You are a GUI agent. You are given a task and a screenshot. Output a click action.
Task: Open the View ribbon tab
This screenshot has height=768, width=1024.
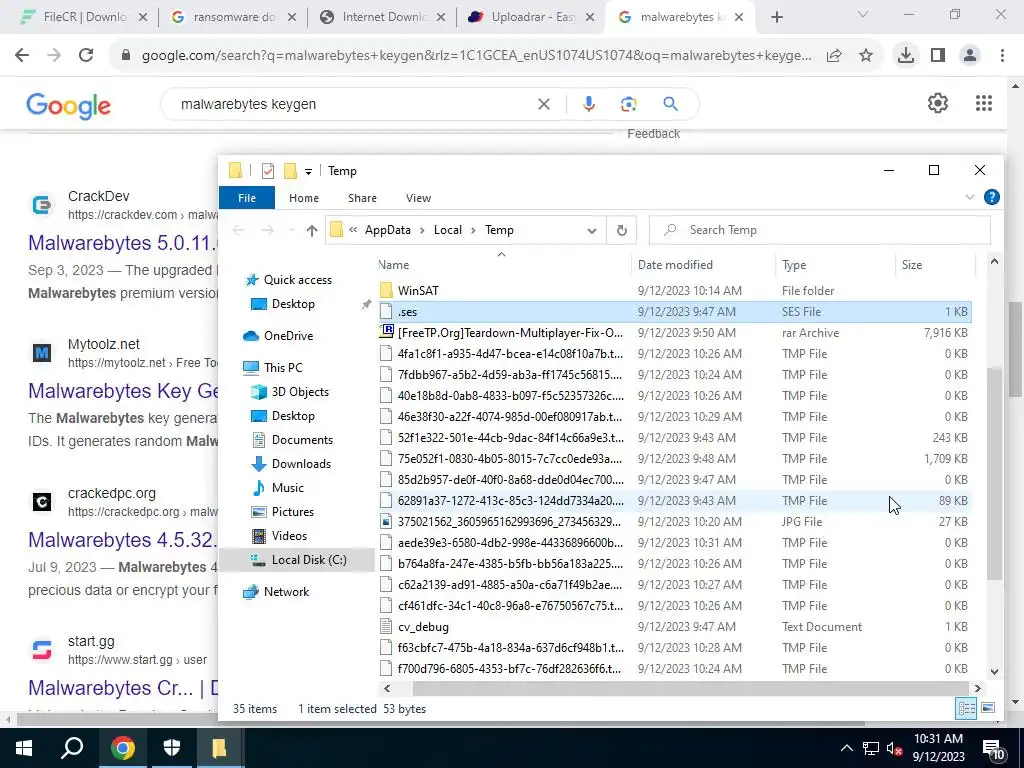coord(418,198)
